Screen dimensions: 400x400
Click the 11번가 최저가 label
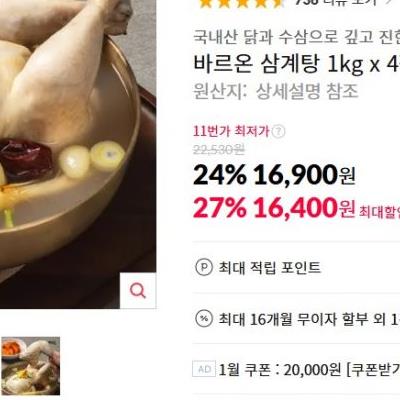pos(231,131)
